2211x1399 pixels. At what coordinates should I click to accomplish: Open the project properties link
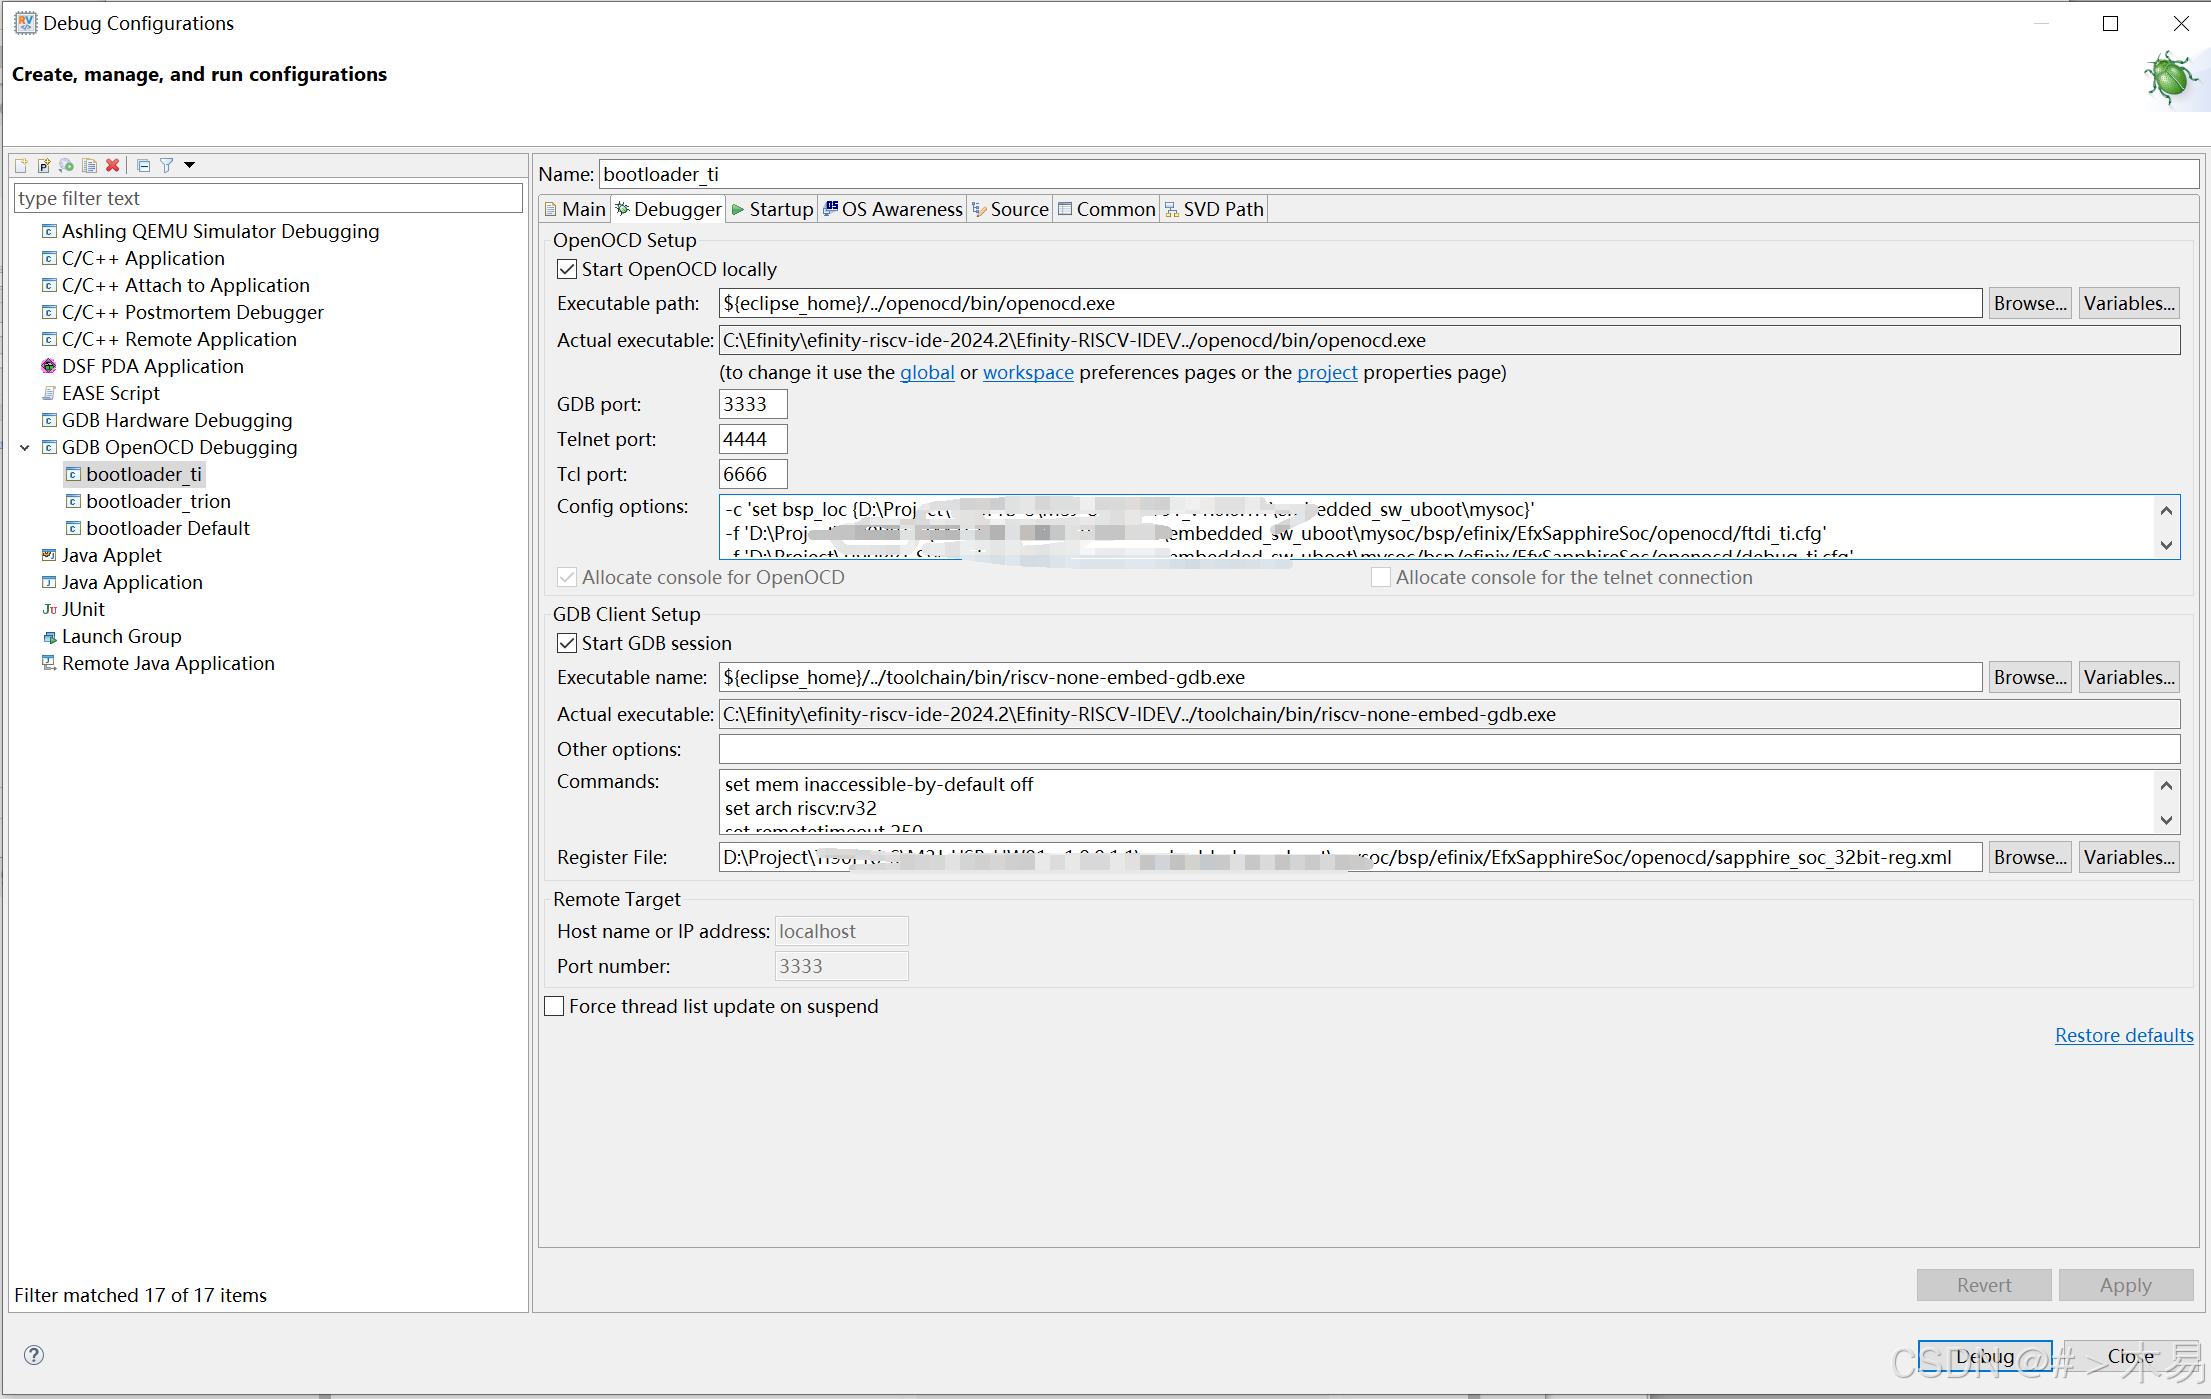click(x=1327, y=372)
